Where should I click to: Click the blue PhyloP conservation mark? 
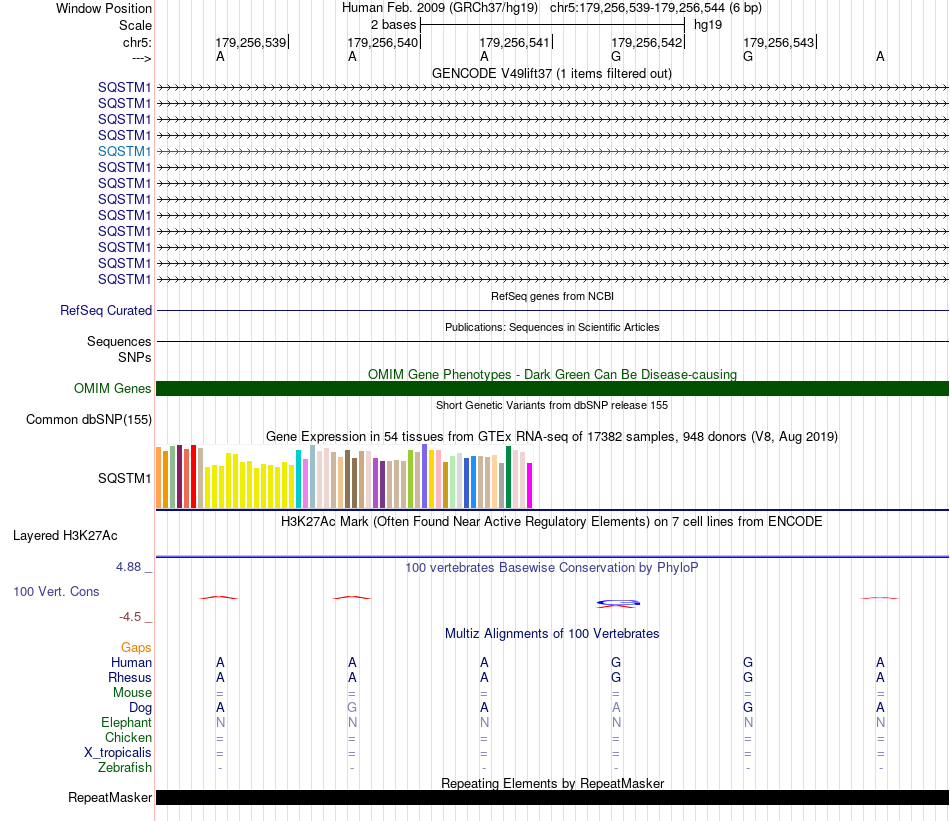[x=618, y=602]
